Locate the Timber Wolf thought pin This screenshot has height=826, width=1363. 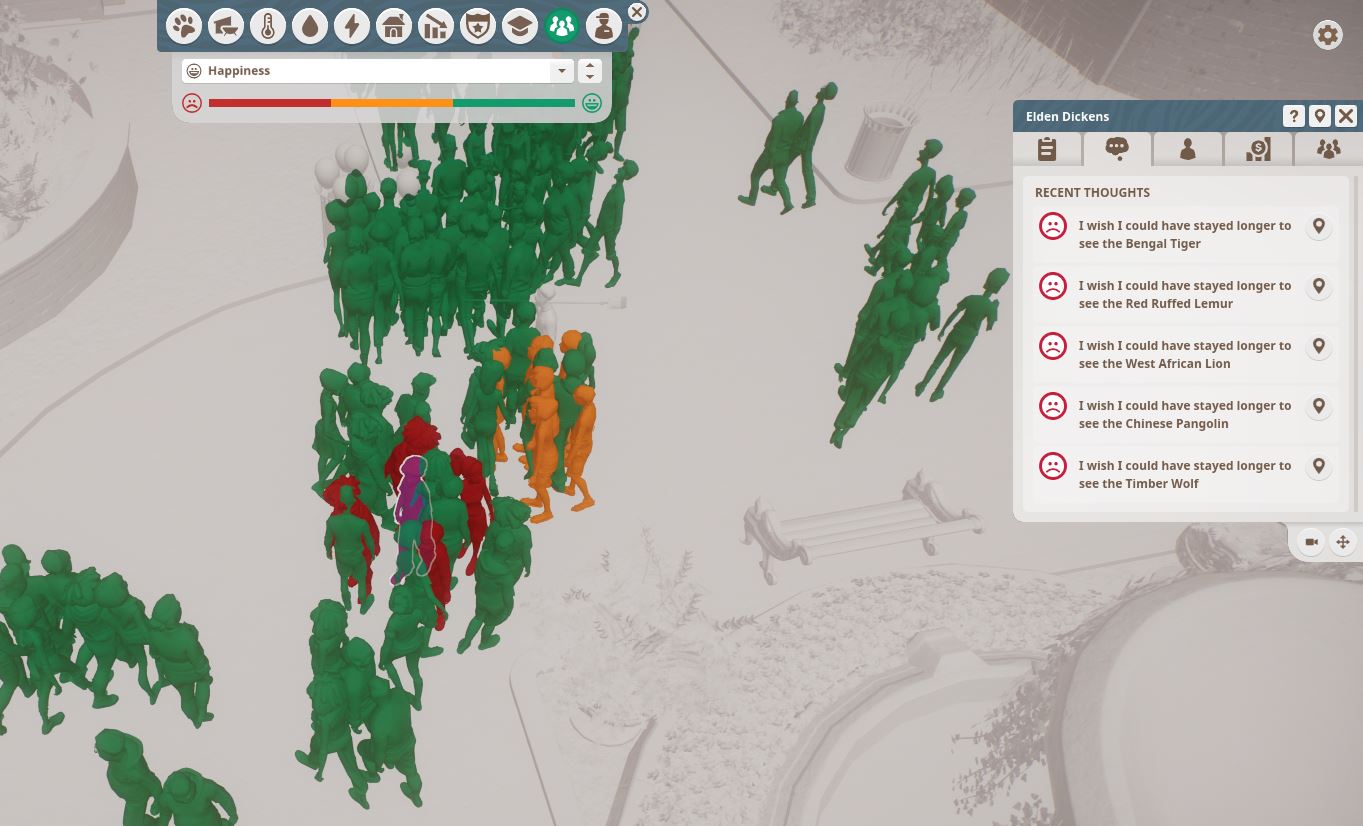pyautogui.click(x=1319, y=467)
